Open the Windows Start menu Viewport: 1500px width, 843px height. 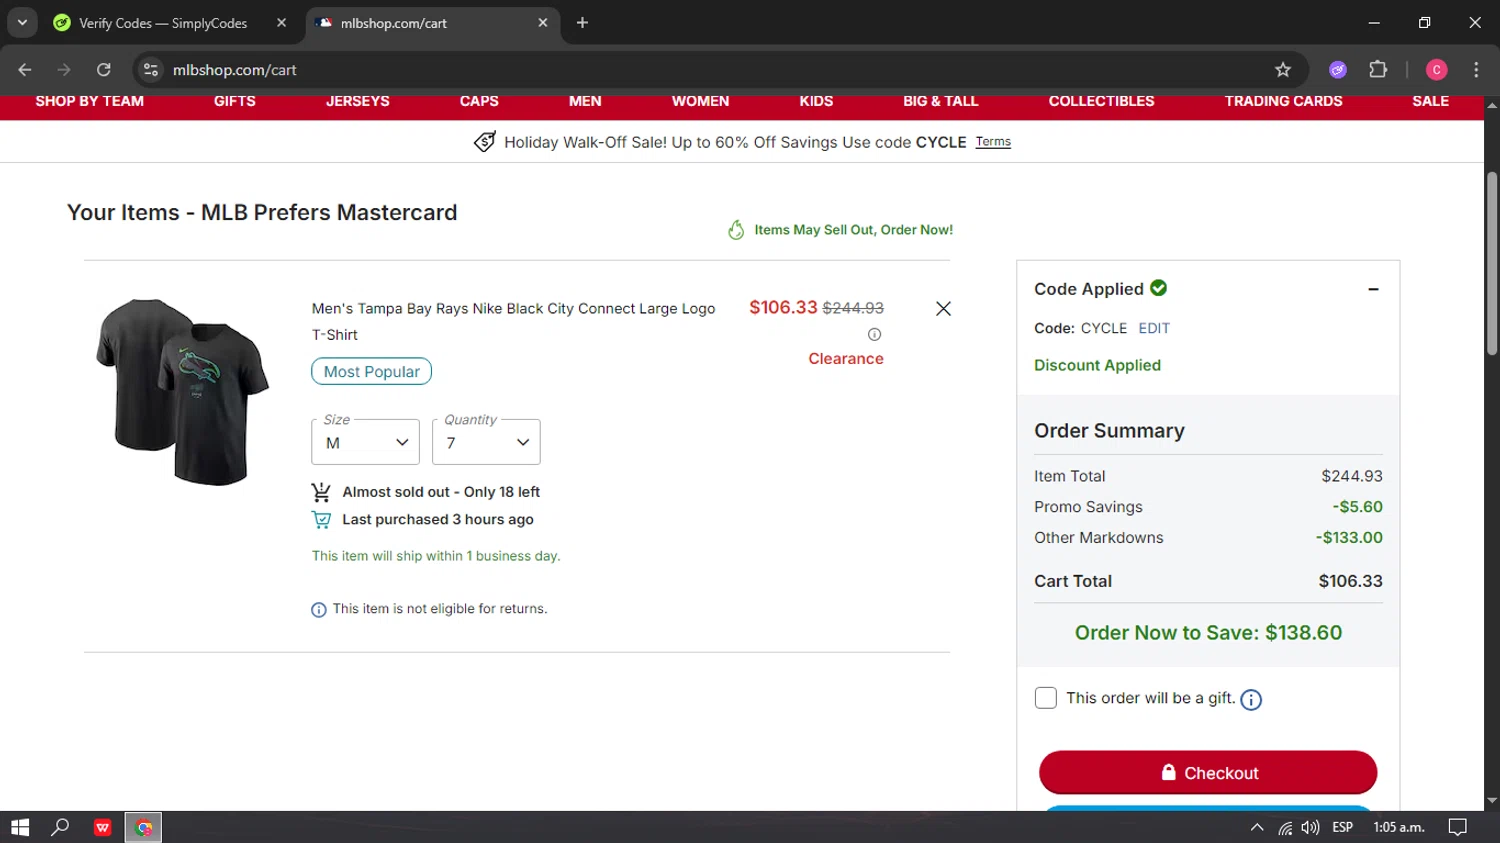click(20, 827)
